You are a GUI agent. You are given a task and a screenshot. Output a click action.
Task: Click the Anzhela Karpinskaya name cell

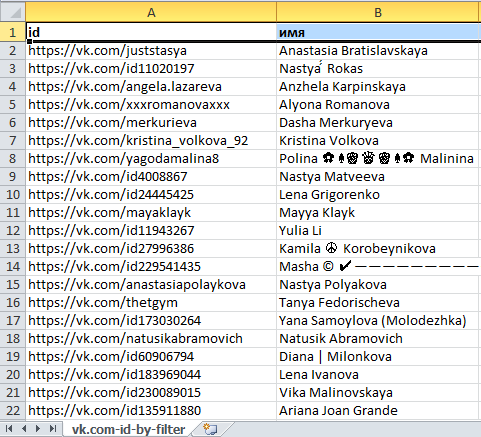point(378,87)
